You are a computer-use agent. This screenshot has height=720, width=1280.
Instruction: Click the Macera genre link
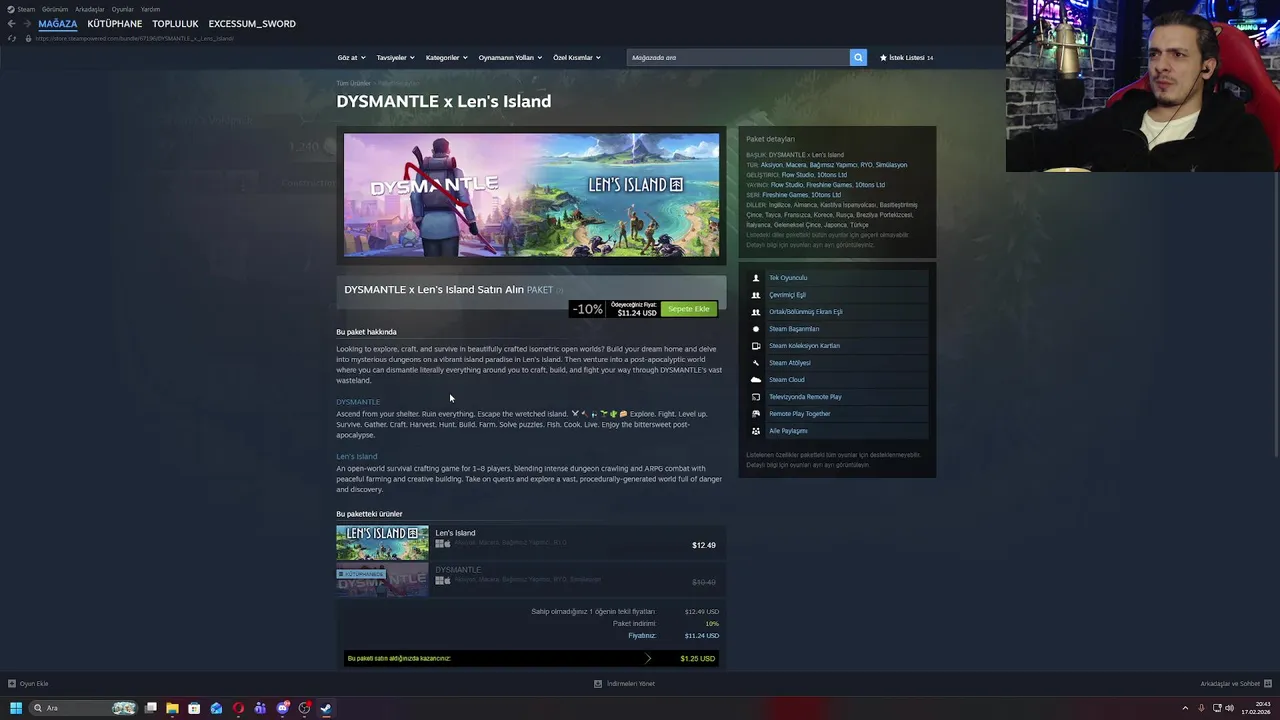pos(796,165)
